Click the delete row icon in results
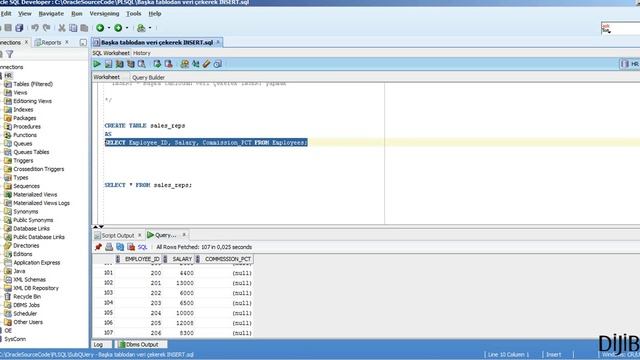The image size is (640, 360). coord(131,247)
